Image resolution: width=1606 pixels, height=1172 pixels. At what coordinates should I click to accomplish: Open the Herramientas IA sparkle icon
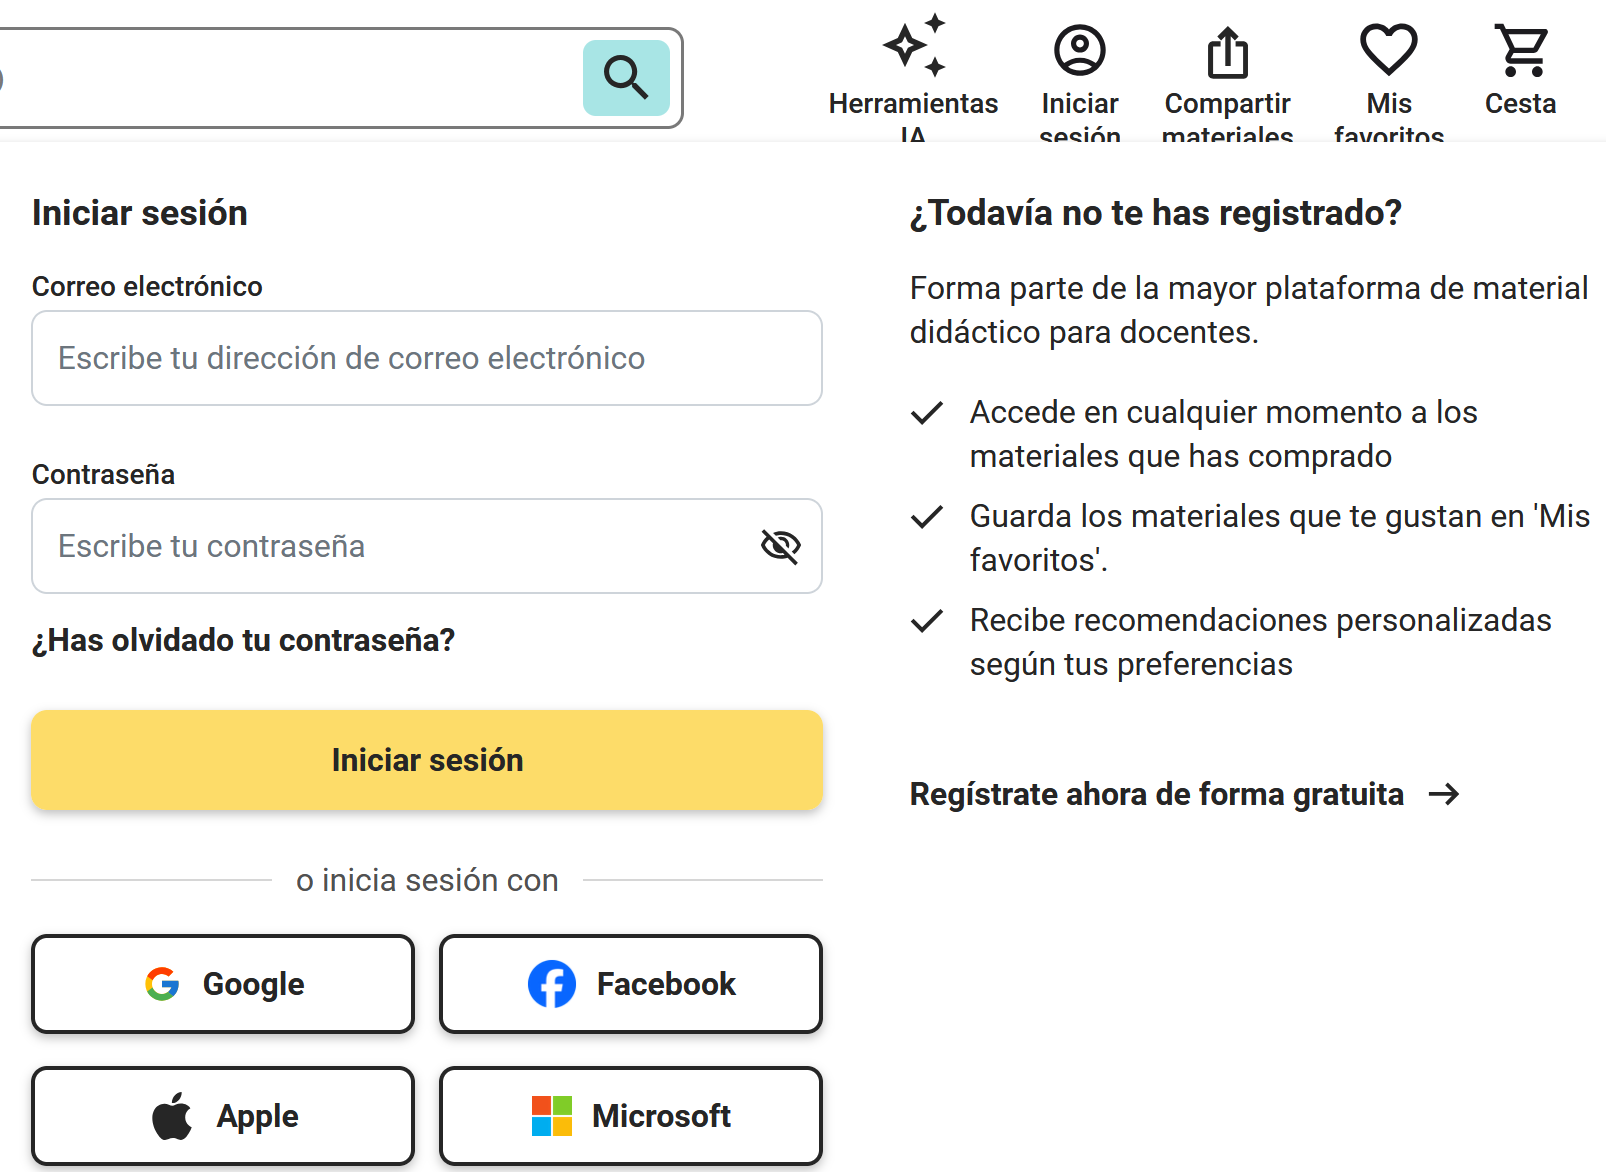coord(914,46)
